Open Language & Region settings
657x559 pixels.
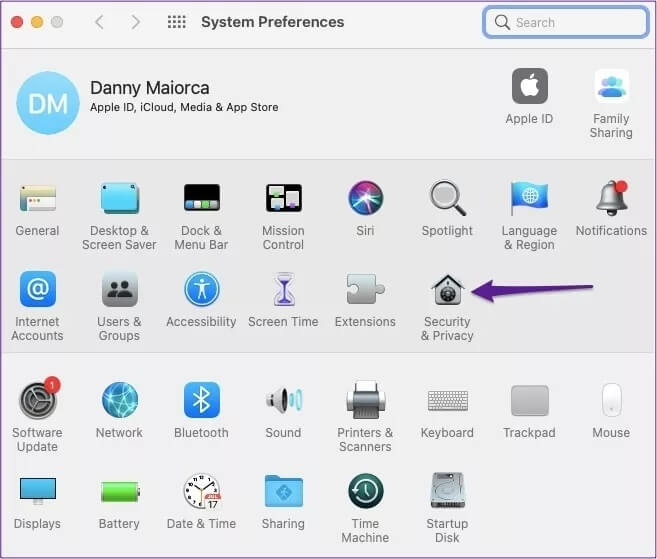tap(529, 198)
